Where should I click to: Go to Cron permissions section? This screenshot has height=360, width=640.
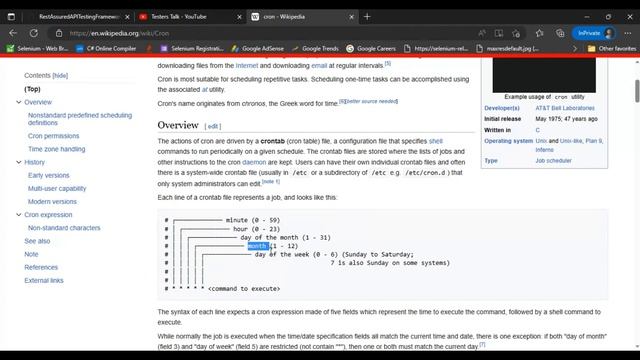[53, 136]
